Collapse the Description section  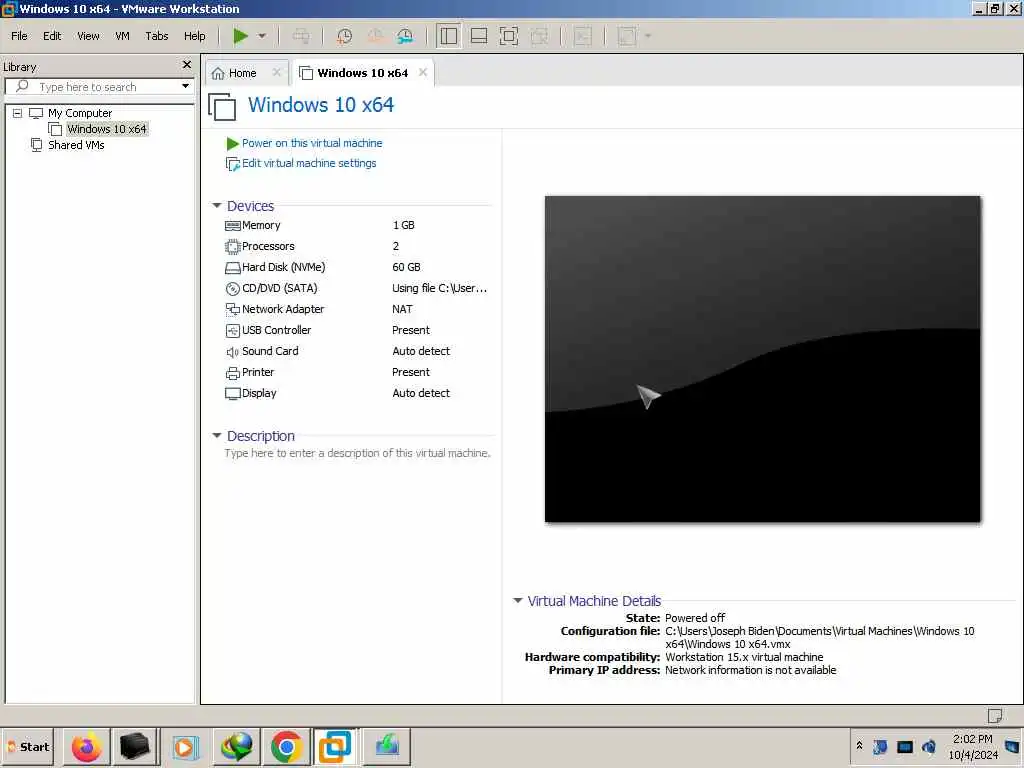point(217,436)
